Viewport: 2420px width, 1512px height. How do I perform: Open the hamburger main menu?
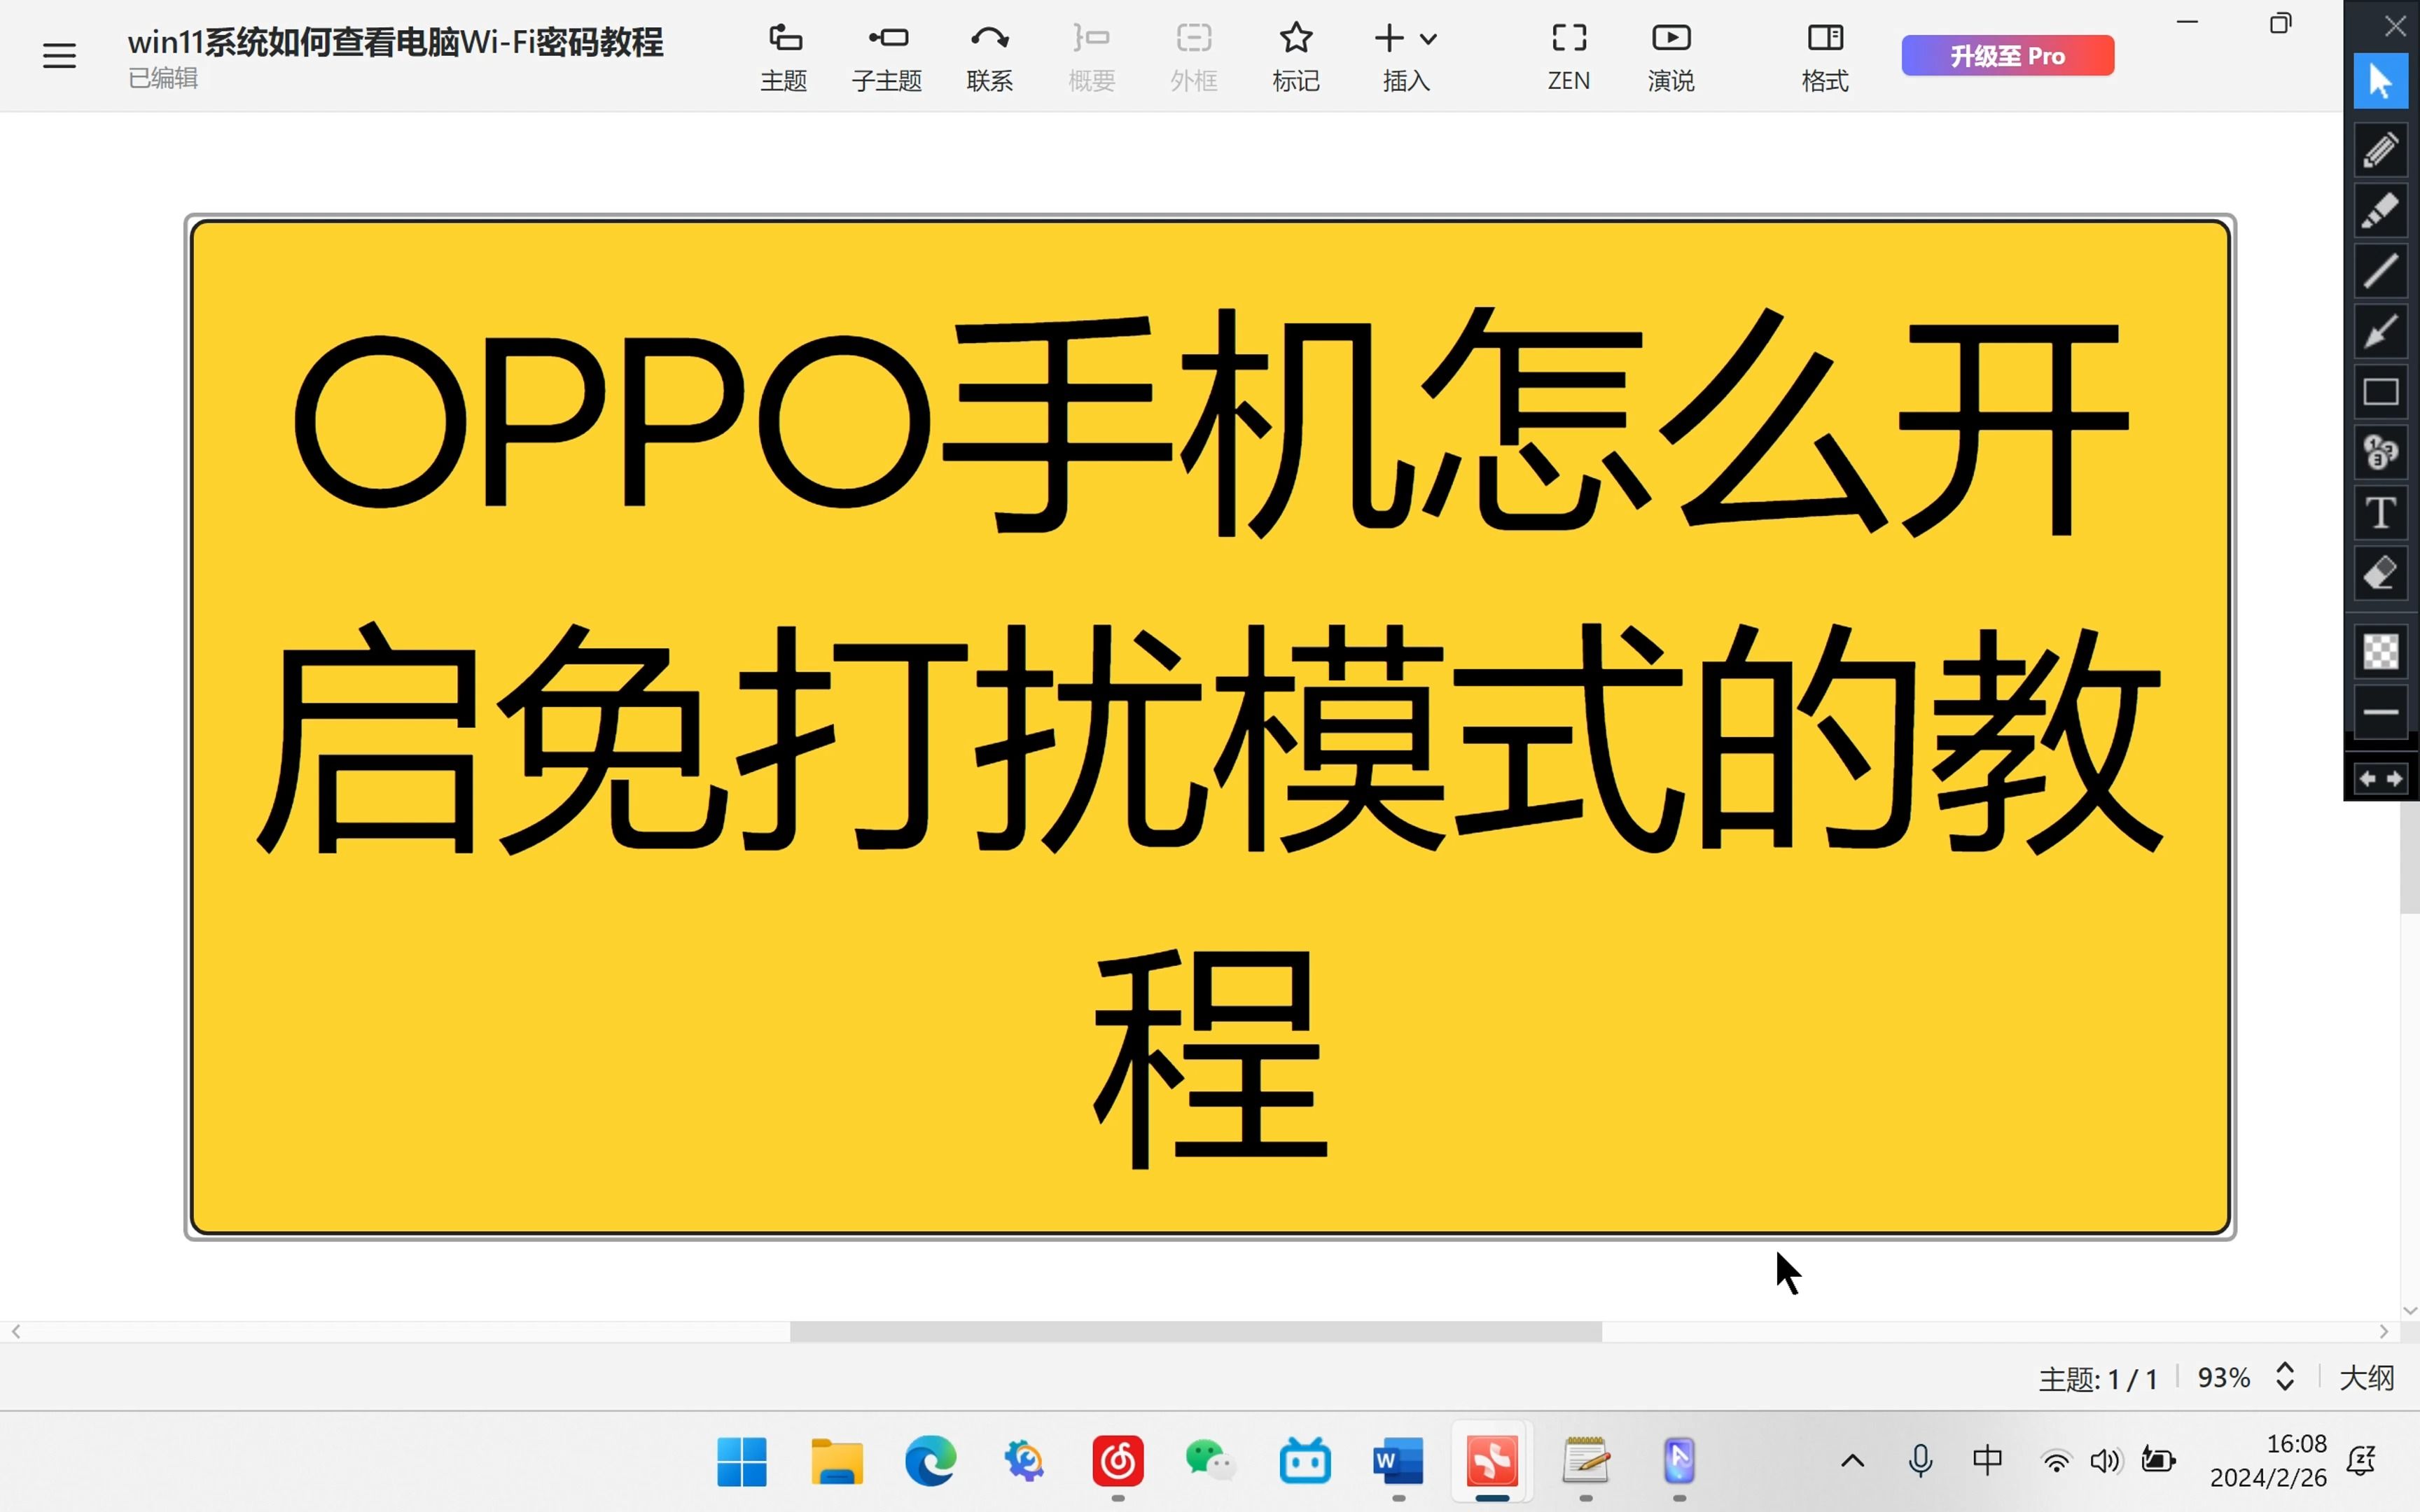click(x=59, y=56)
